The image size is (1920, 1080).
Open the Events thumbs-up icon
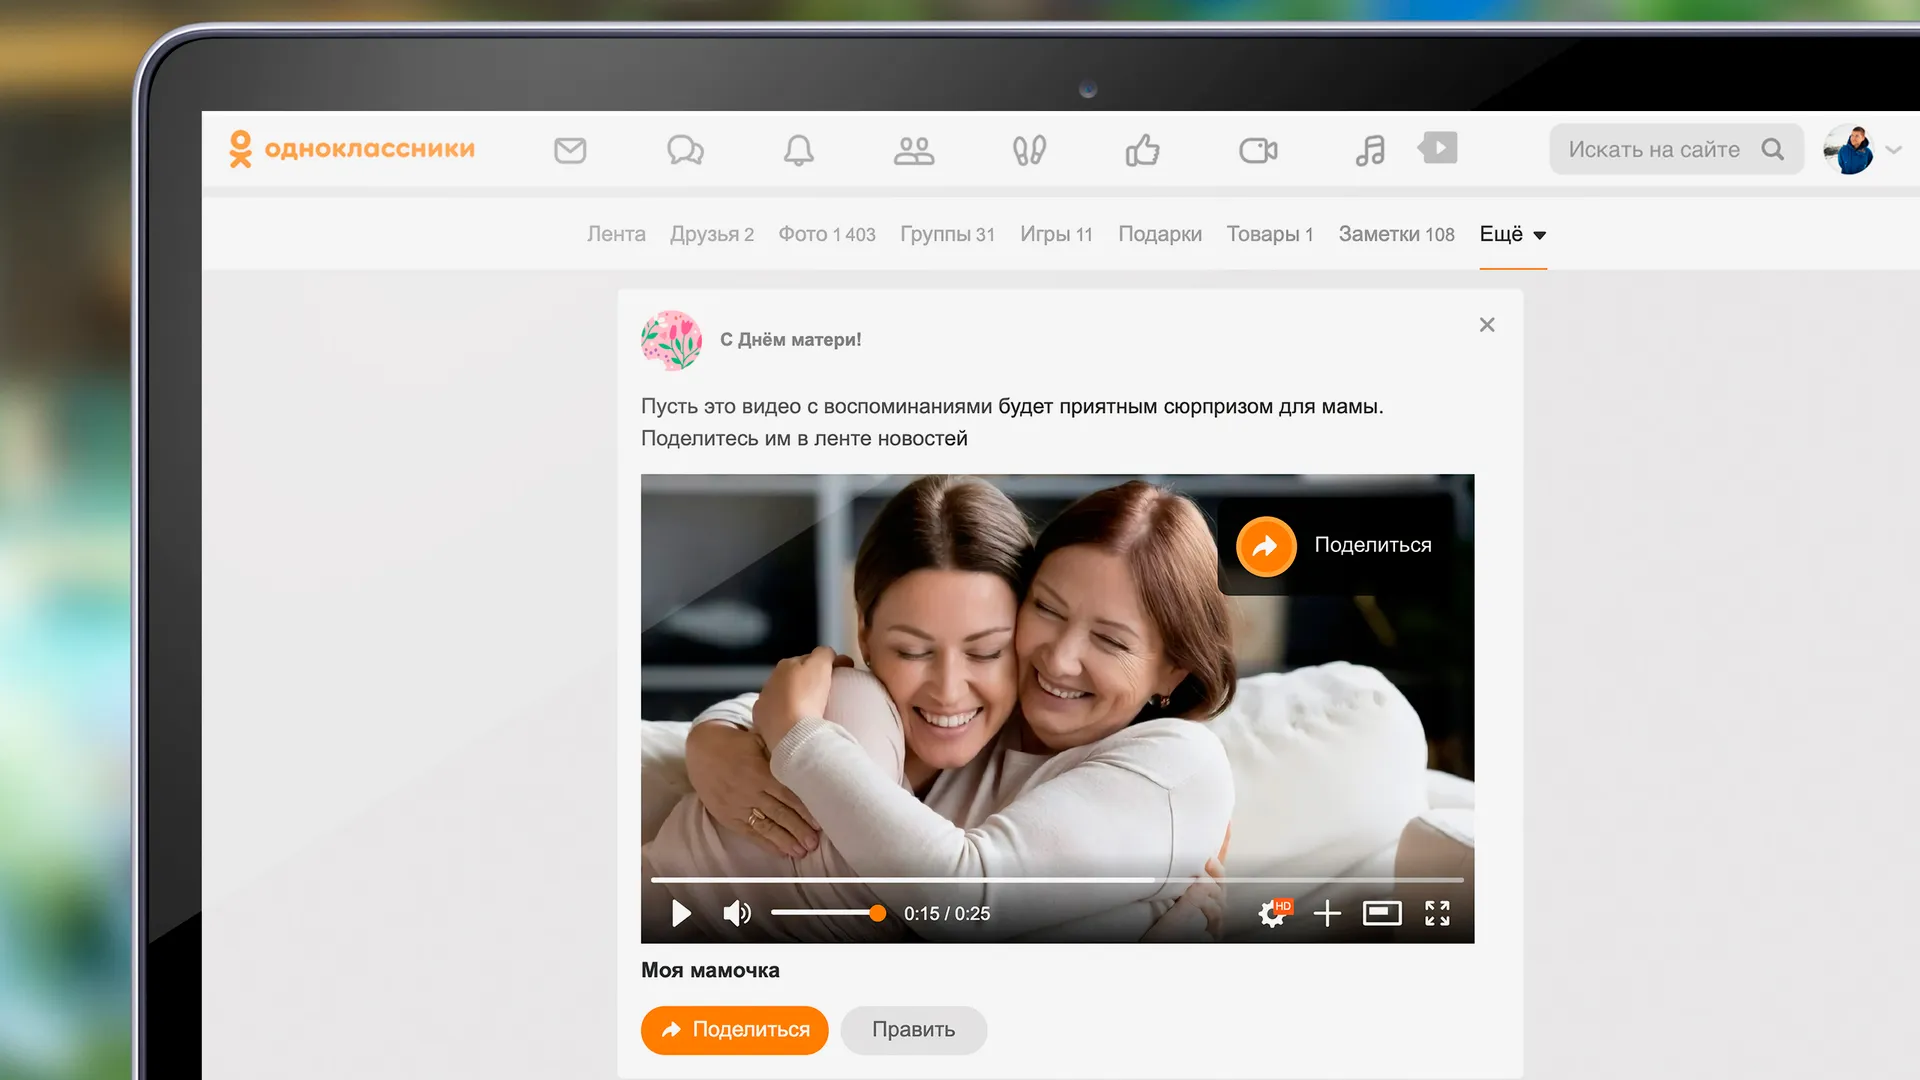click(1142, 150)
